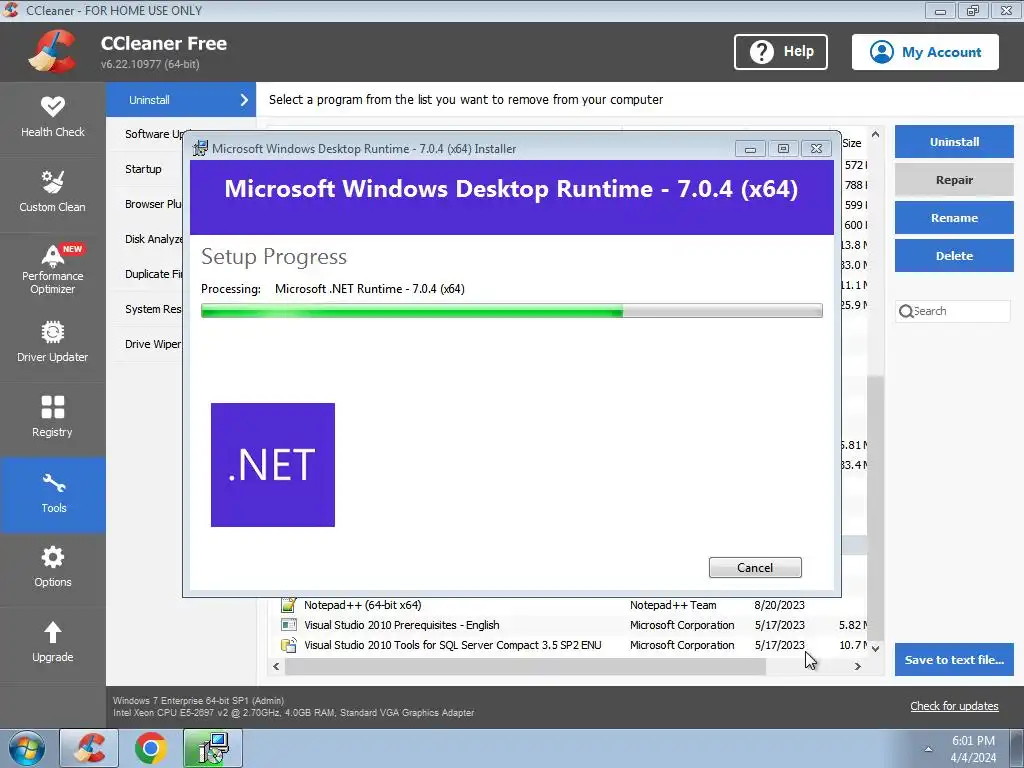
Task: Click the .NET logo in installer
Action: (273, 465)
